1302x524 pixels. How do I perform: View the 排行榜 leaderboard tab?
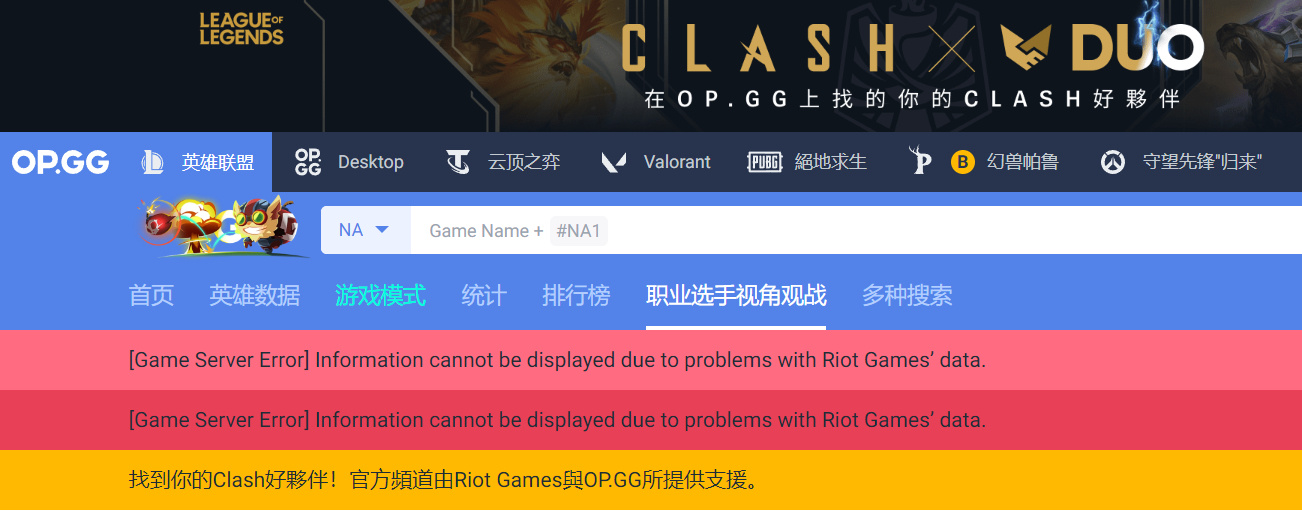coord(576,295)
